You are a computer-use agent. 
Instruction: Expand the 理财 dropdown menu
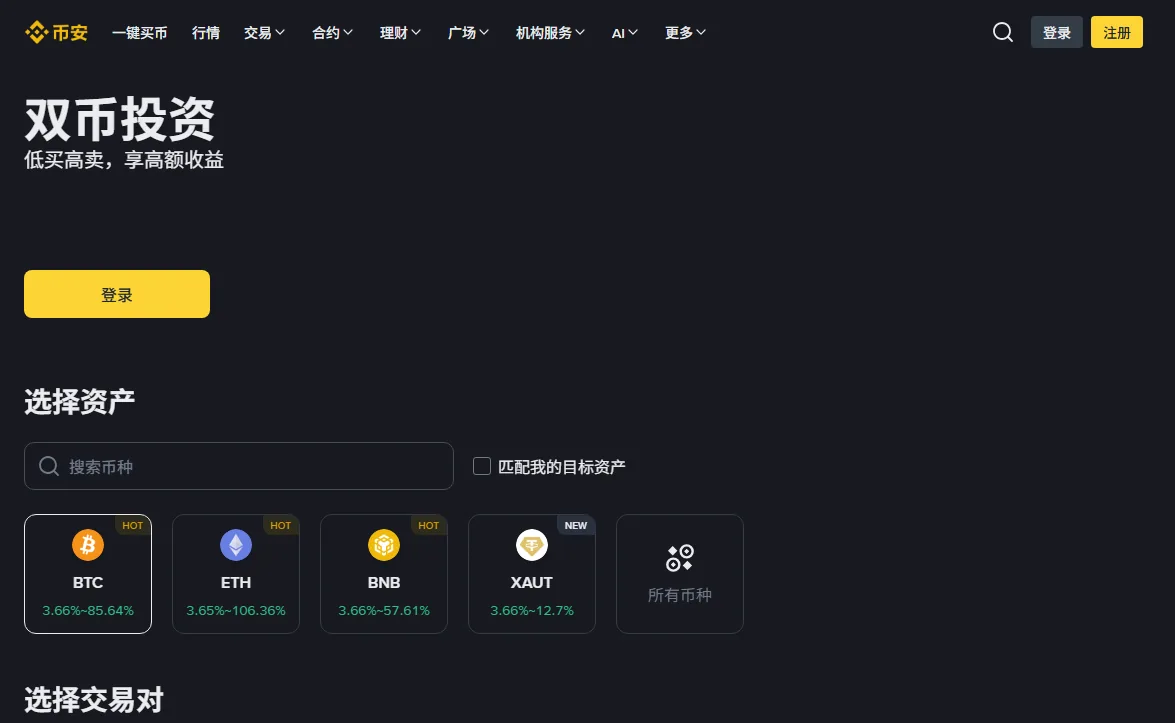click(400, 32)
